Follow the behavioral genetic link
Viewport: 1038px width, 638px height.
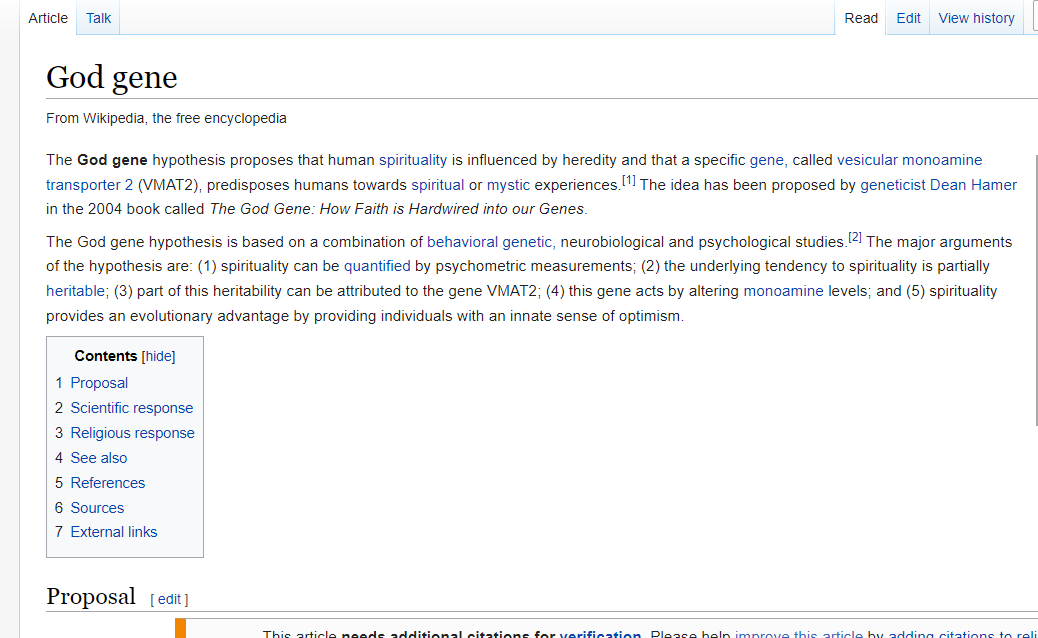tap(489, 242)
